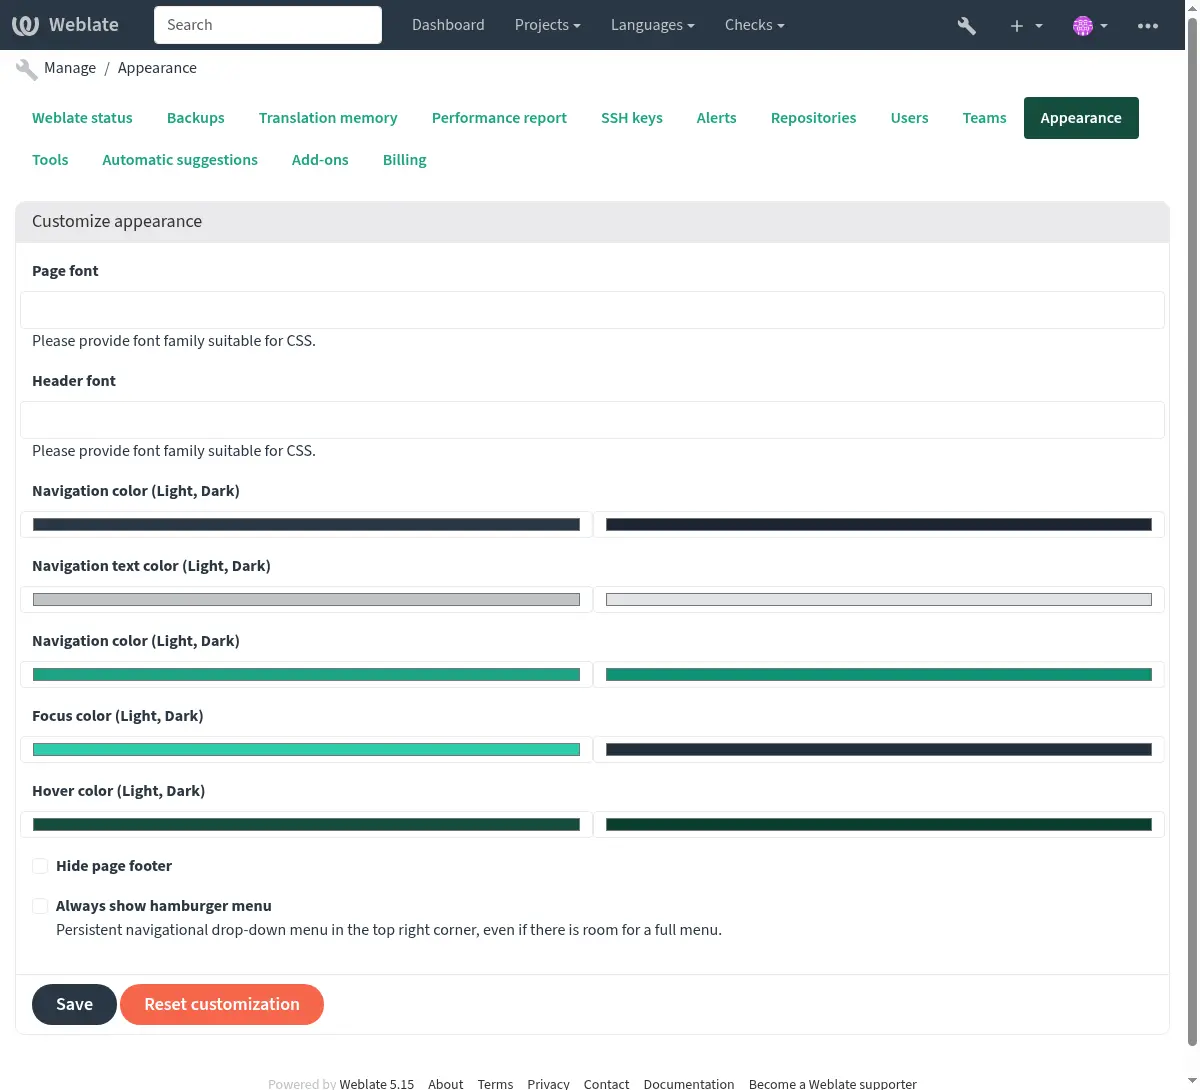Pick the Hover color Light swatch
The height and width of the screenshot is (1090, 1200).
coord(306,825)
